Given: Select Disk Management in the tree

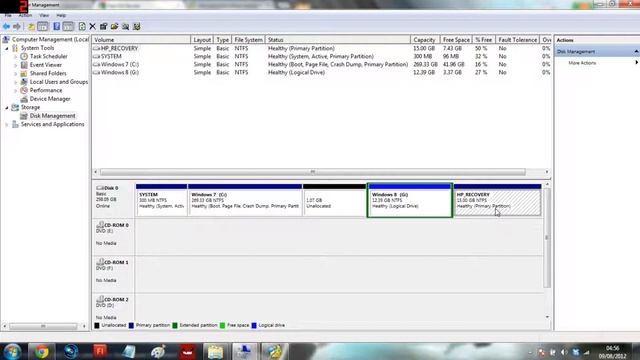Looking at the screenshot, I should tap(52, 116).
